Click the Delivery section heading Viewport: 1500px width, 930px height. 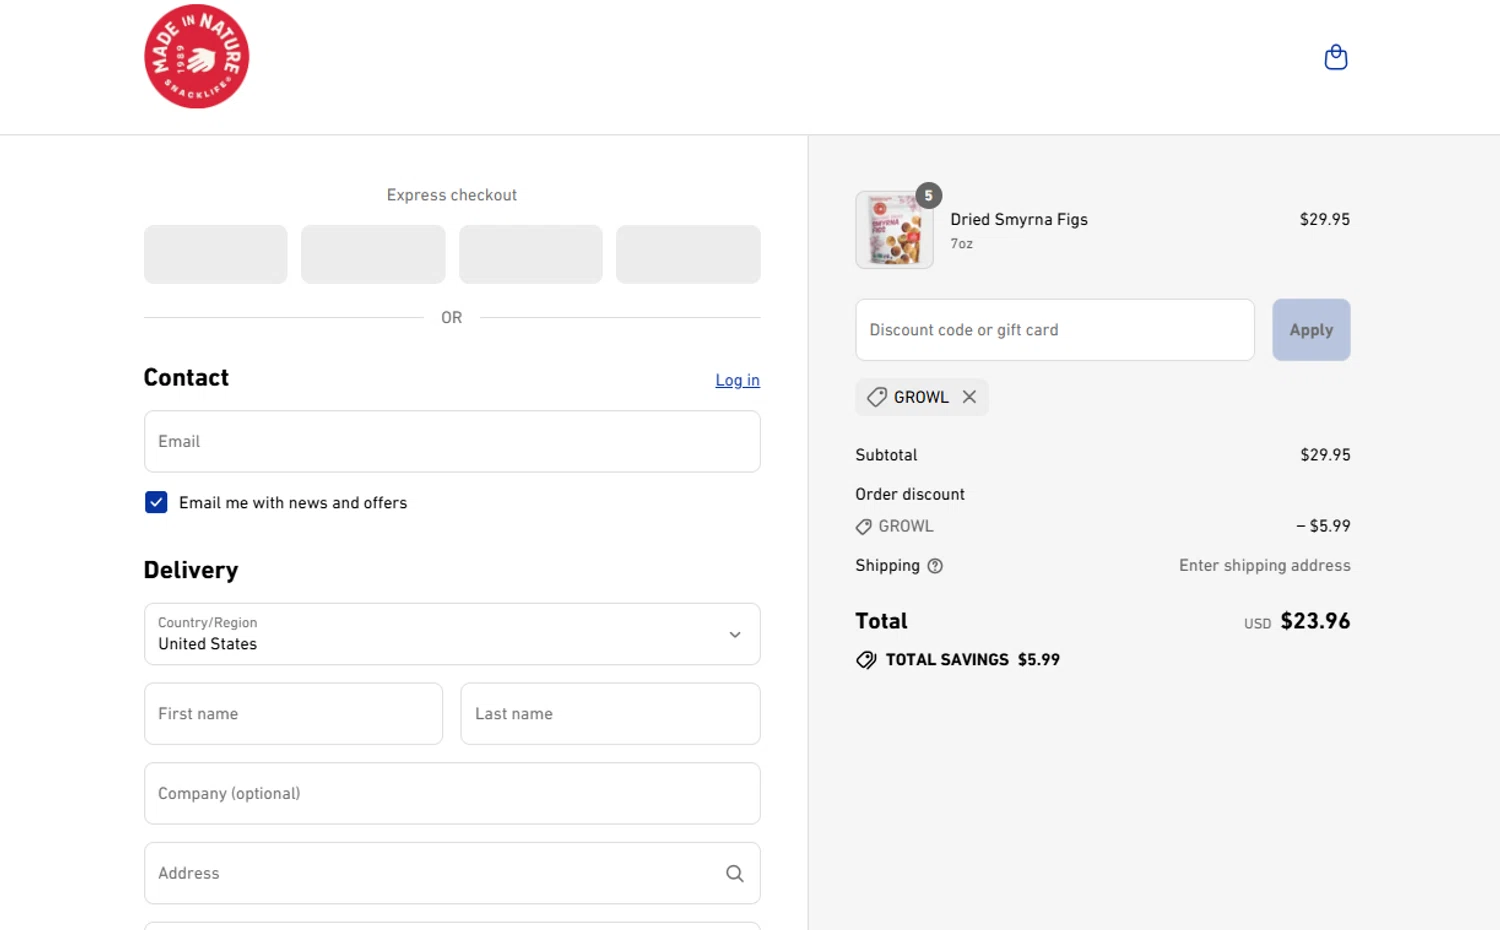coord(191,570)
